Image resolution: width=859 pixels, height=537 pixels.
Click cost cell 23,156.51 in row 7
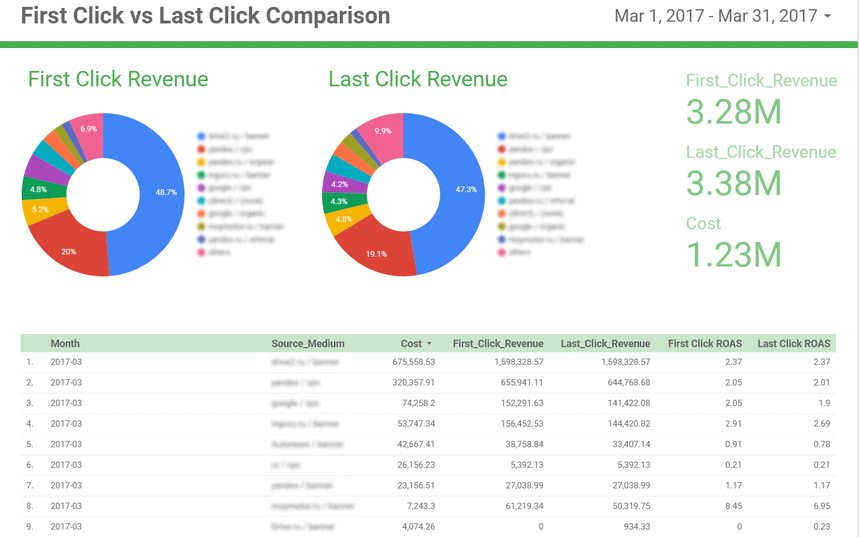[x=416, y=485]
